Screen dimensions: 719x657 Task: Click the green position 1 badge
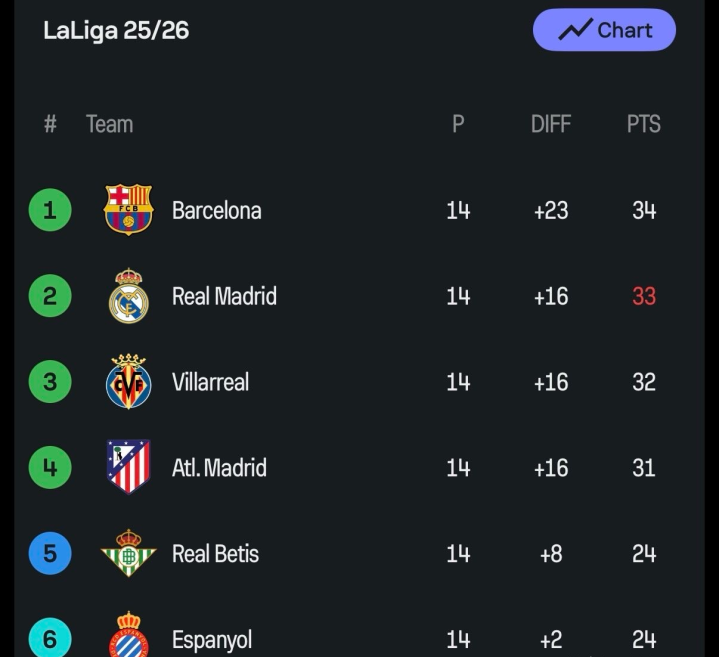(50, 210)
